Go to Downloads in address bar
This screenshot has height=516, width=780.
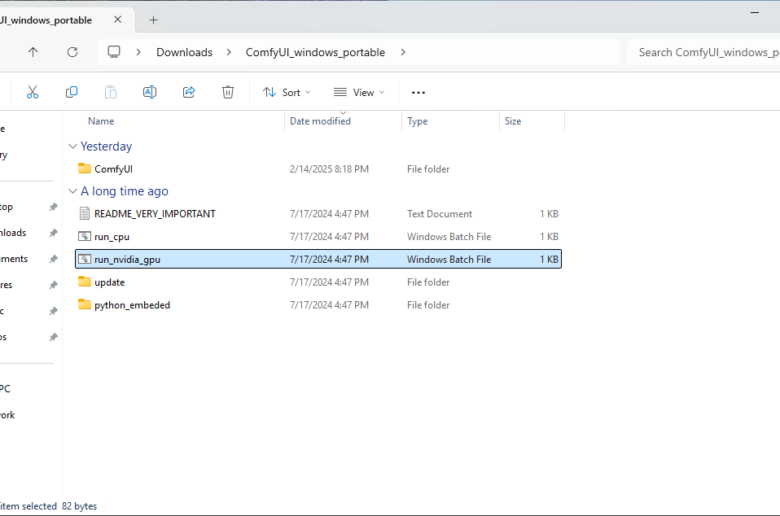[184, 52]
